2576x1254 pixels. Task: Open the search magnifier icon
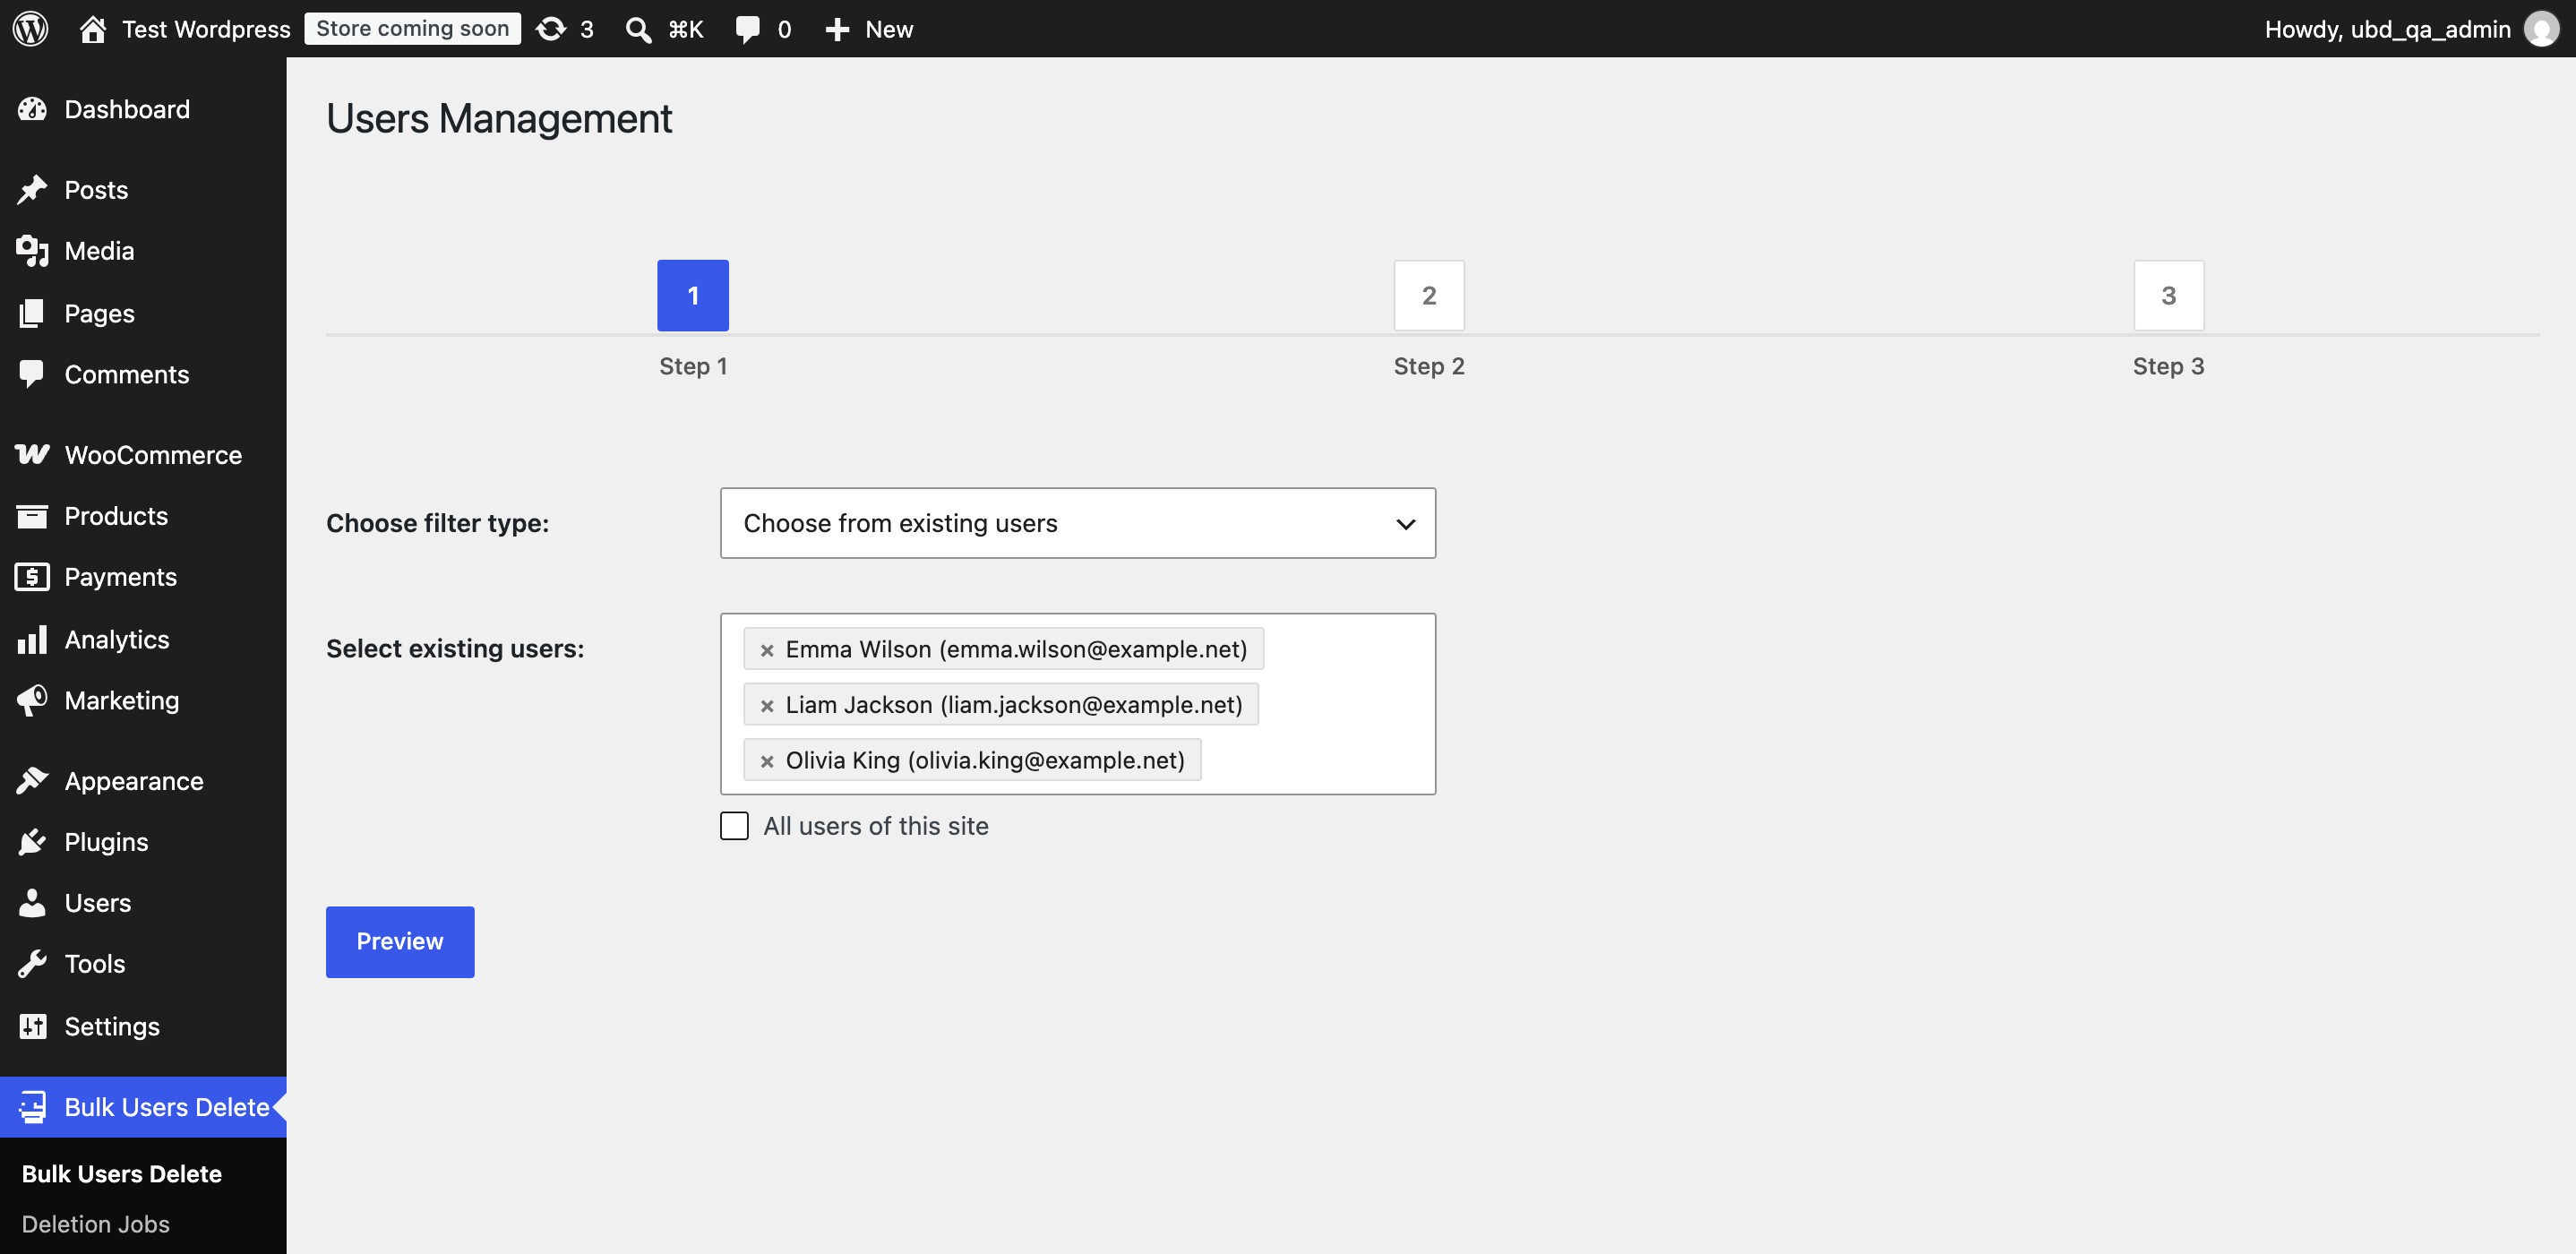pos(638,29)
